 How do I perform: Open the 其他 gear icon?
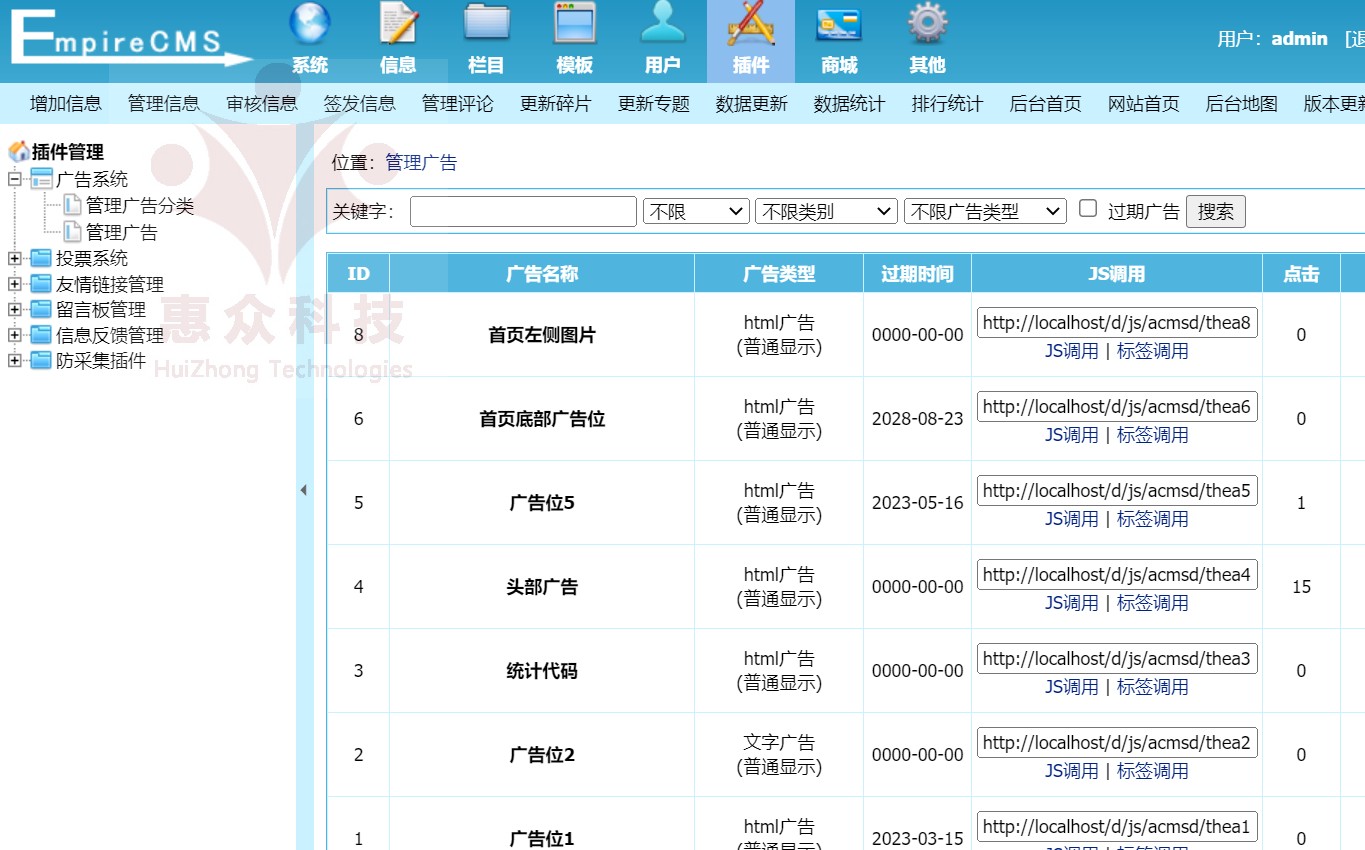(927, 23)
